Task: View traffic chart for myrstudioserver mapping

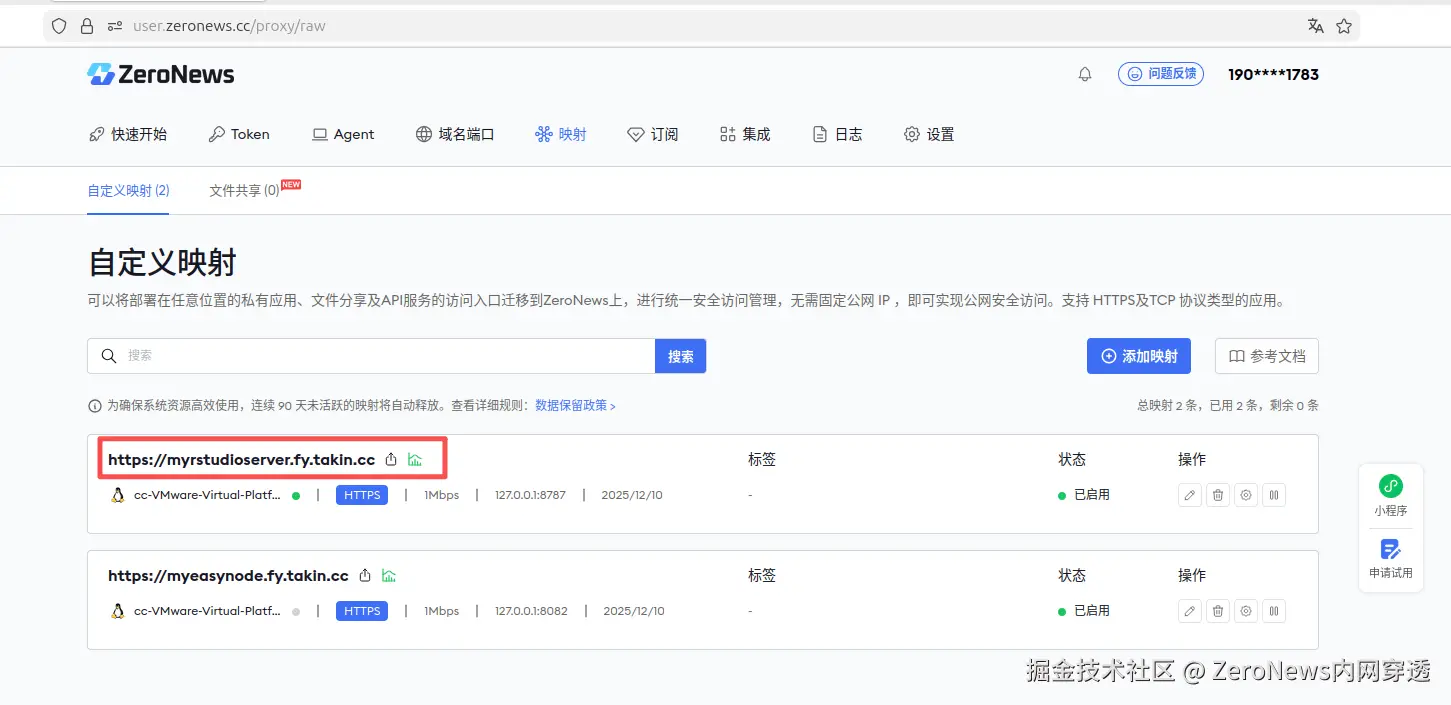Action: click(x=415, y=460)
